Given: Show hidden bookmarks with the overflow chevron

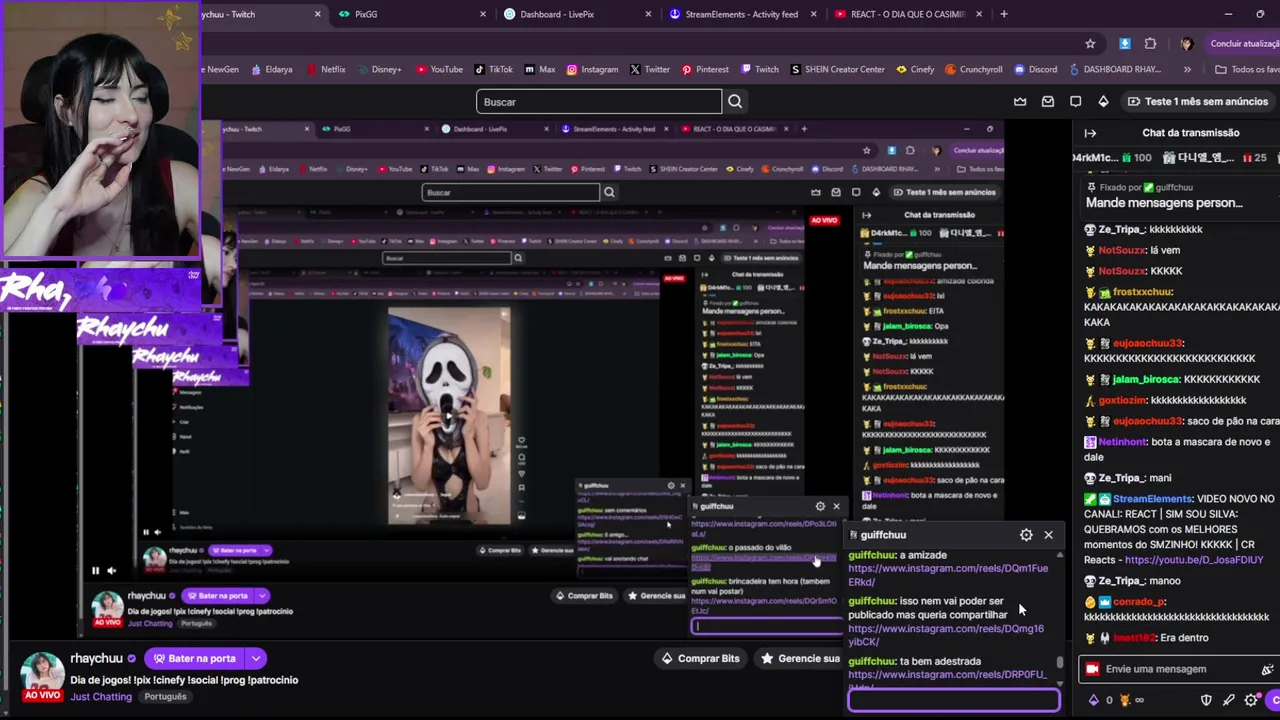Looking at the screenshot, I should [1187, 69].
